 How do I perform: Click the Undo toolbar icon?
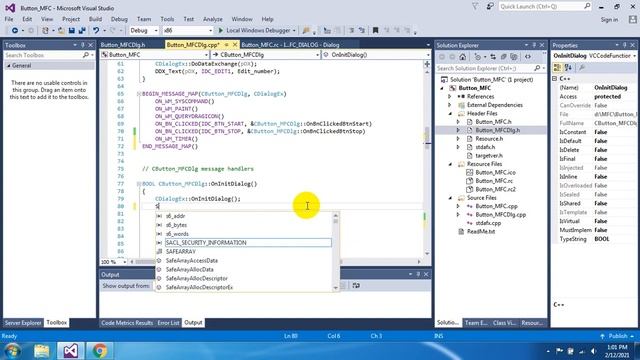(x=96, y=31)
